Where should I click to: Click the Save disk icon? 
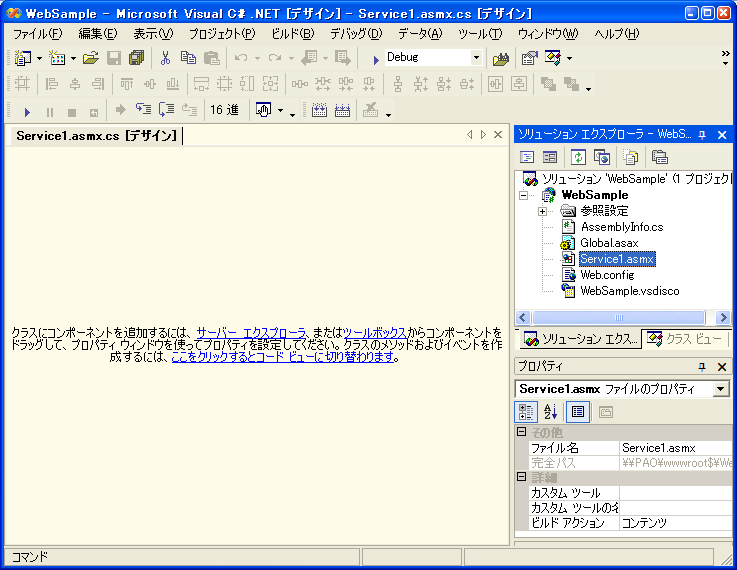coord(114,58)
